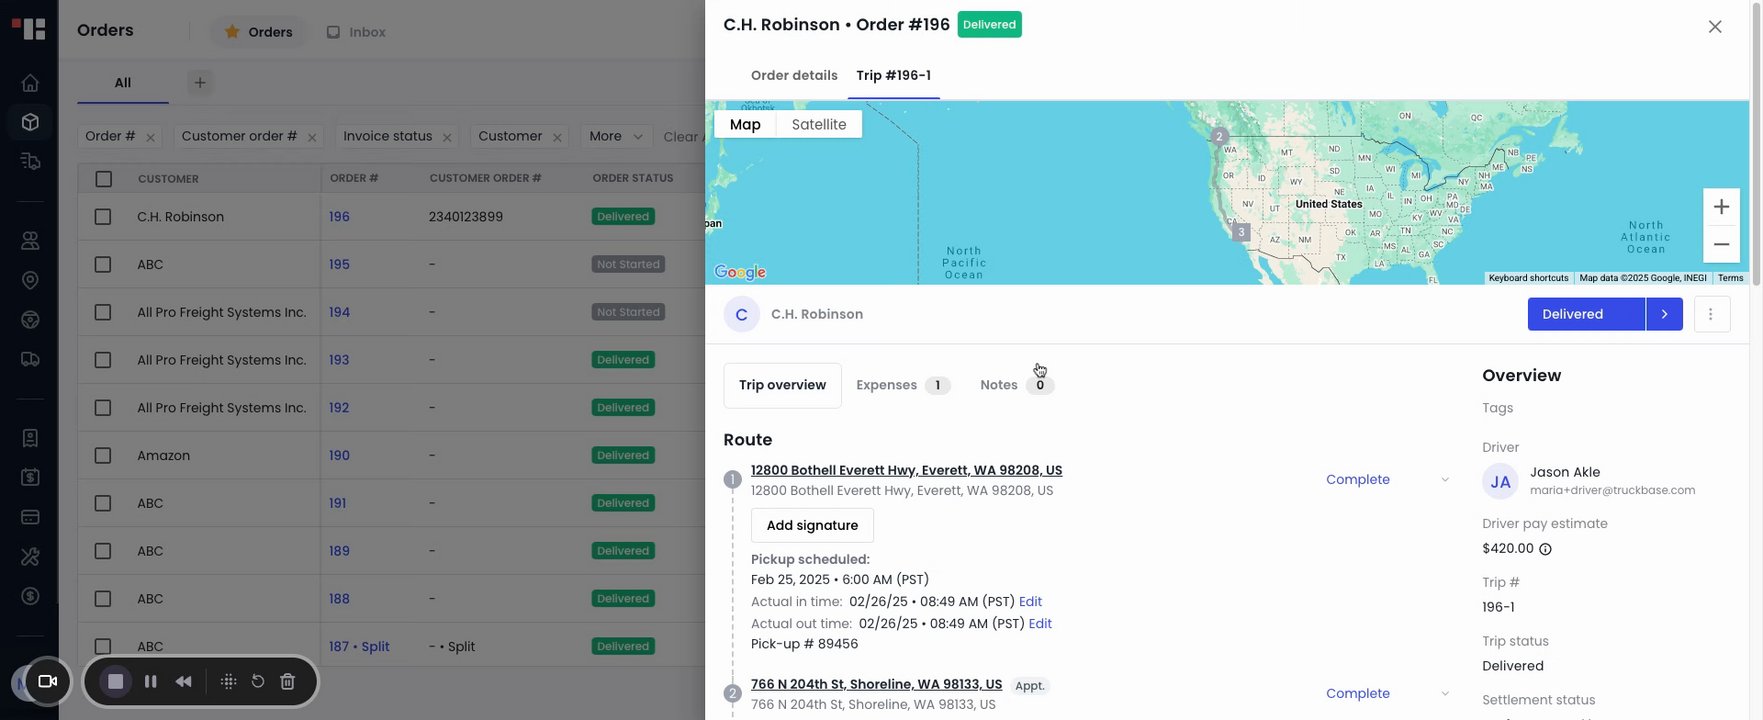Open the 766 N 204th St address link

point(876,685)
